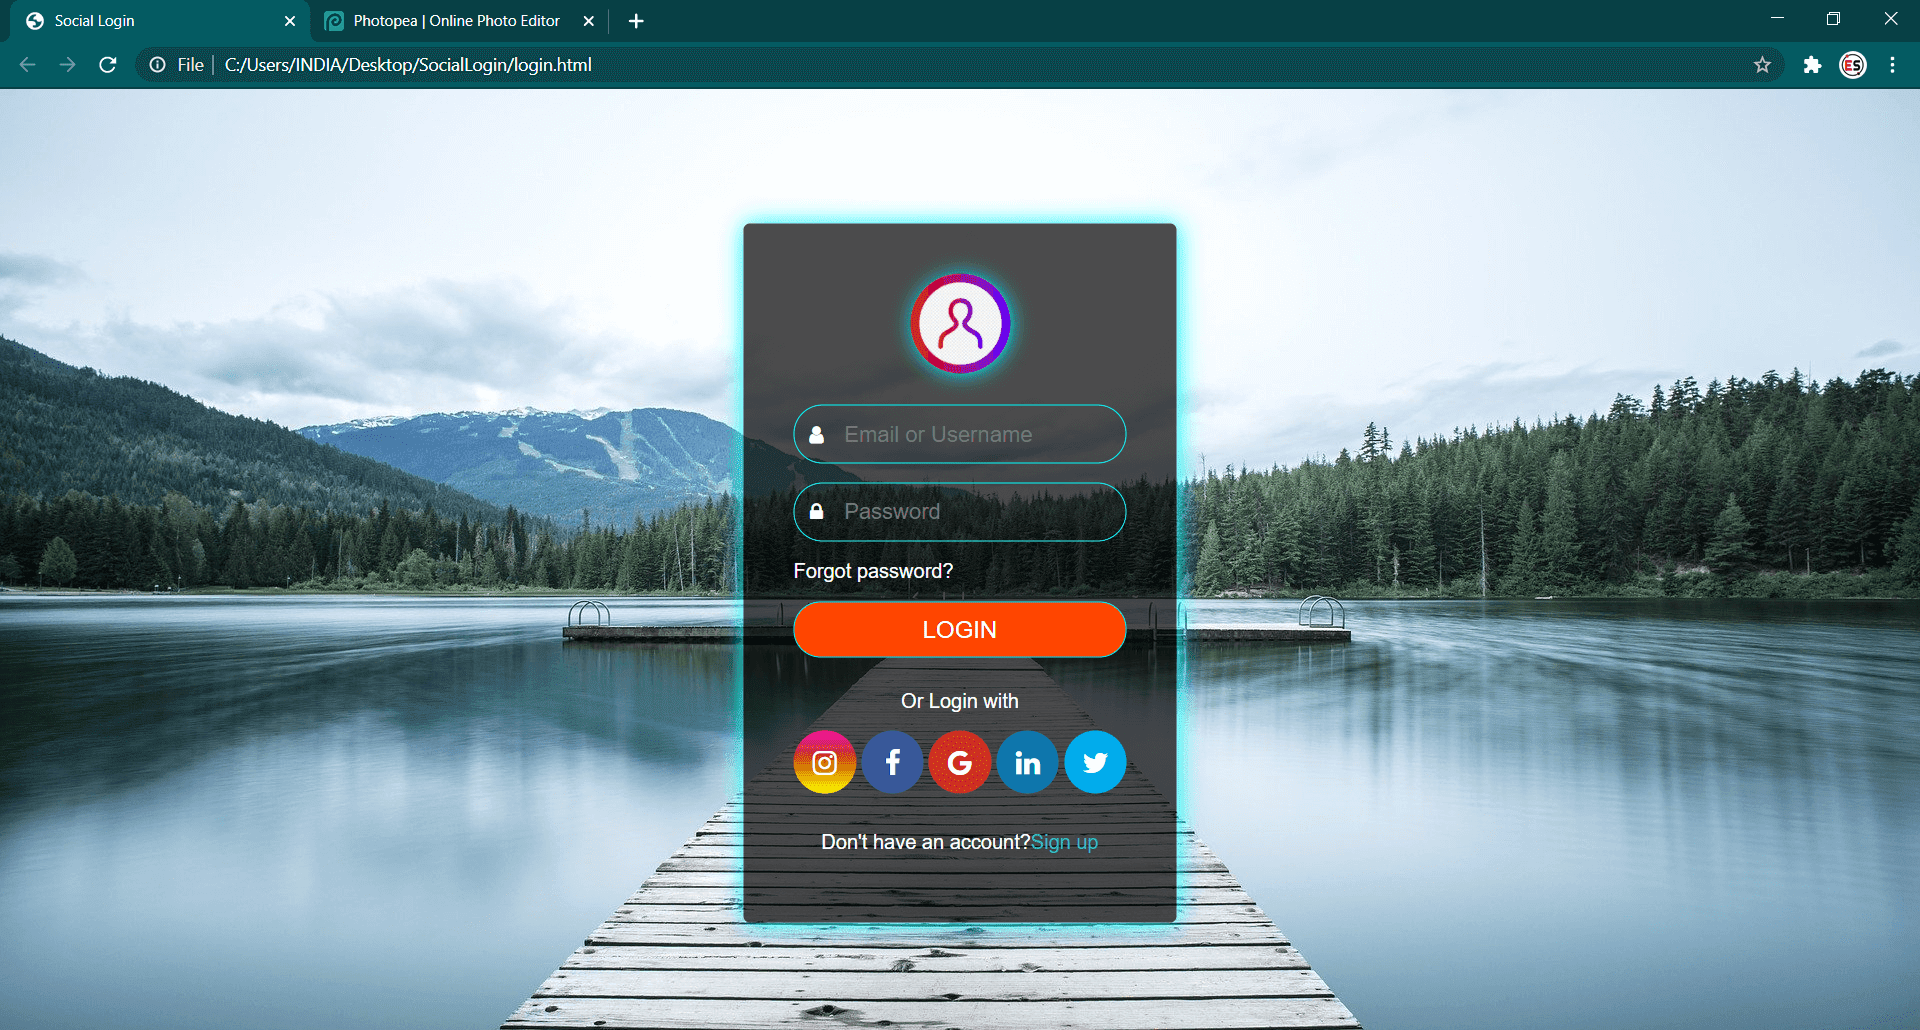Select the Facebook login icon
This screenshot has height=1030, width=1920.
[892, 762]
